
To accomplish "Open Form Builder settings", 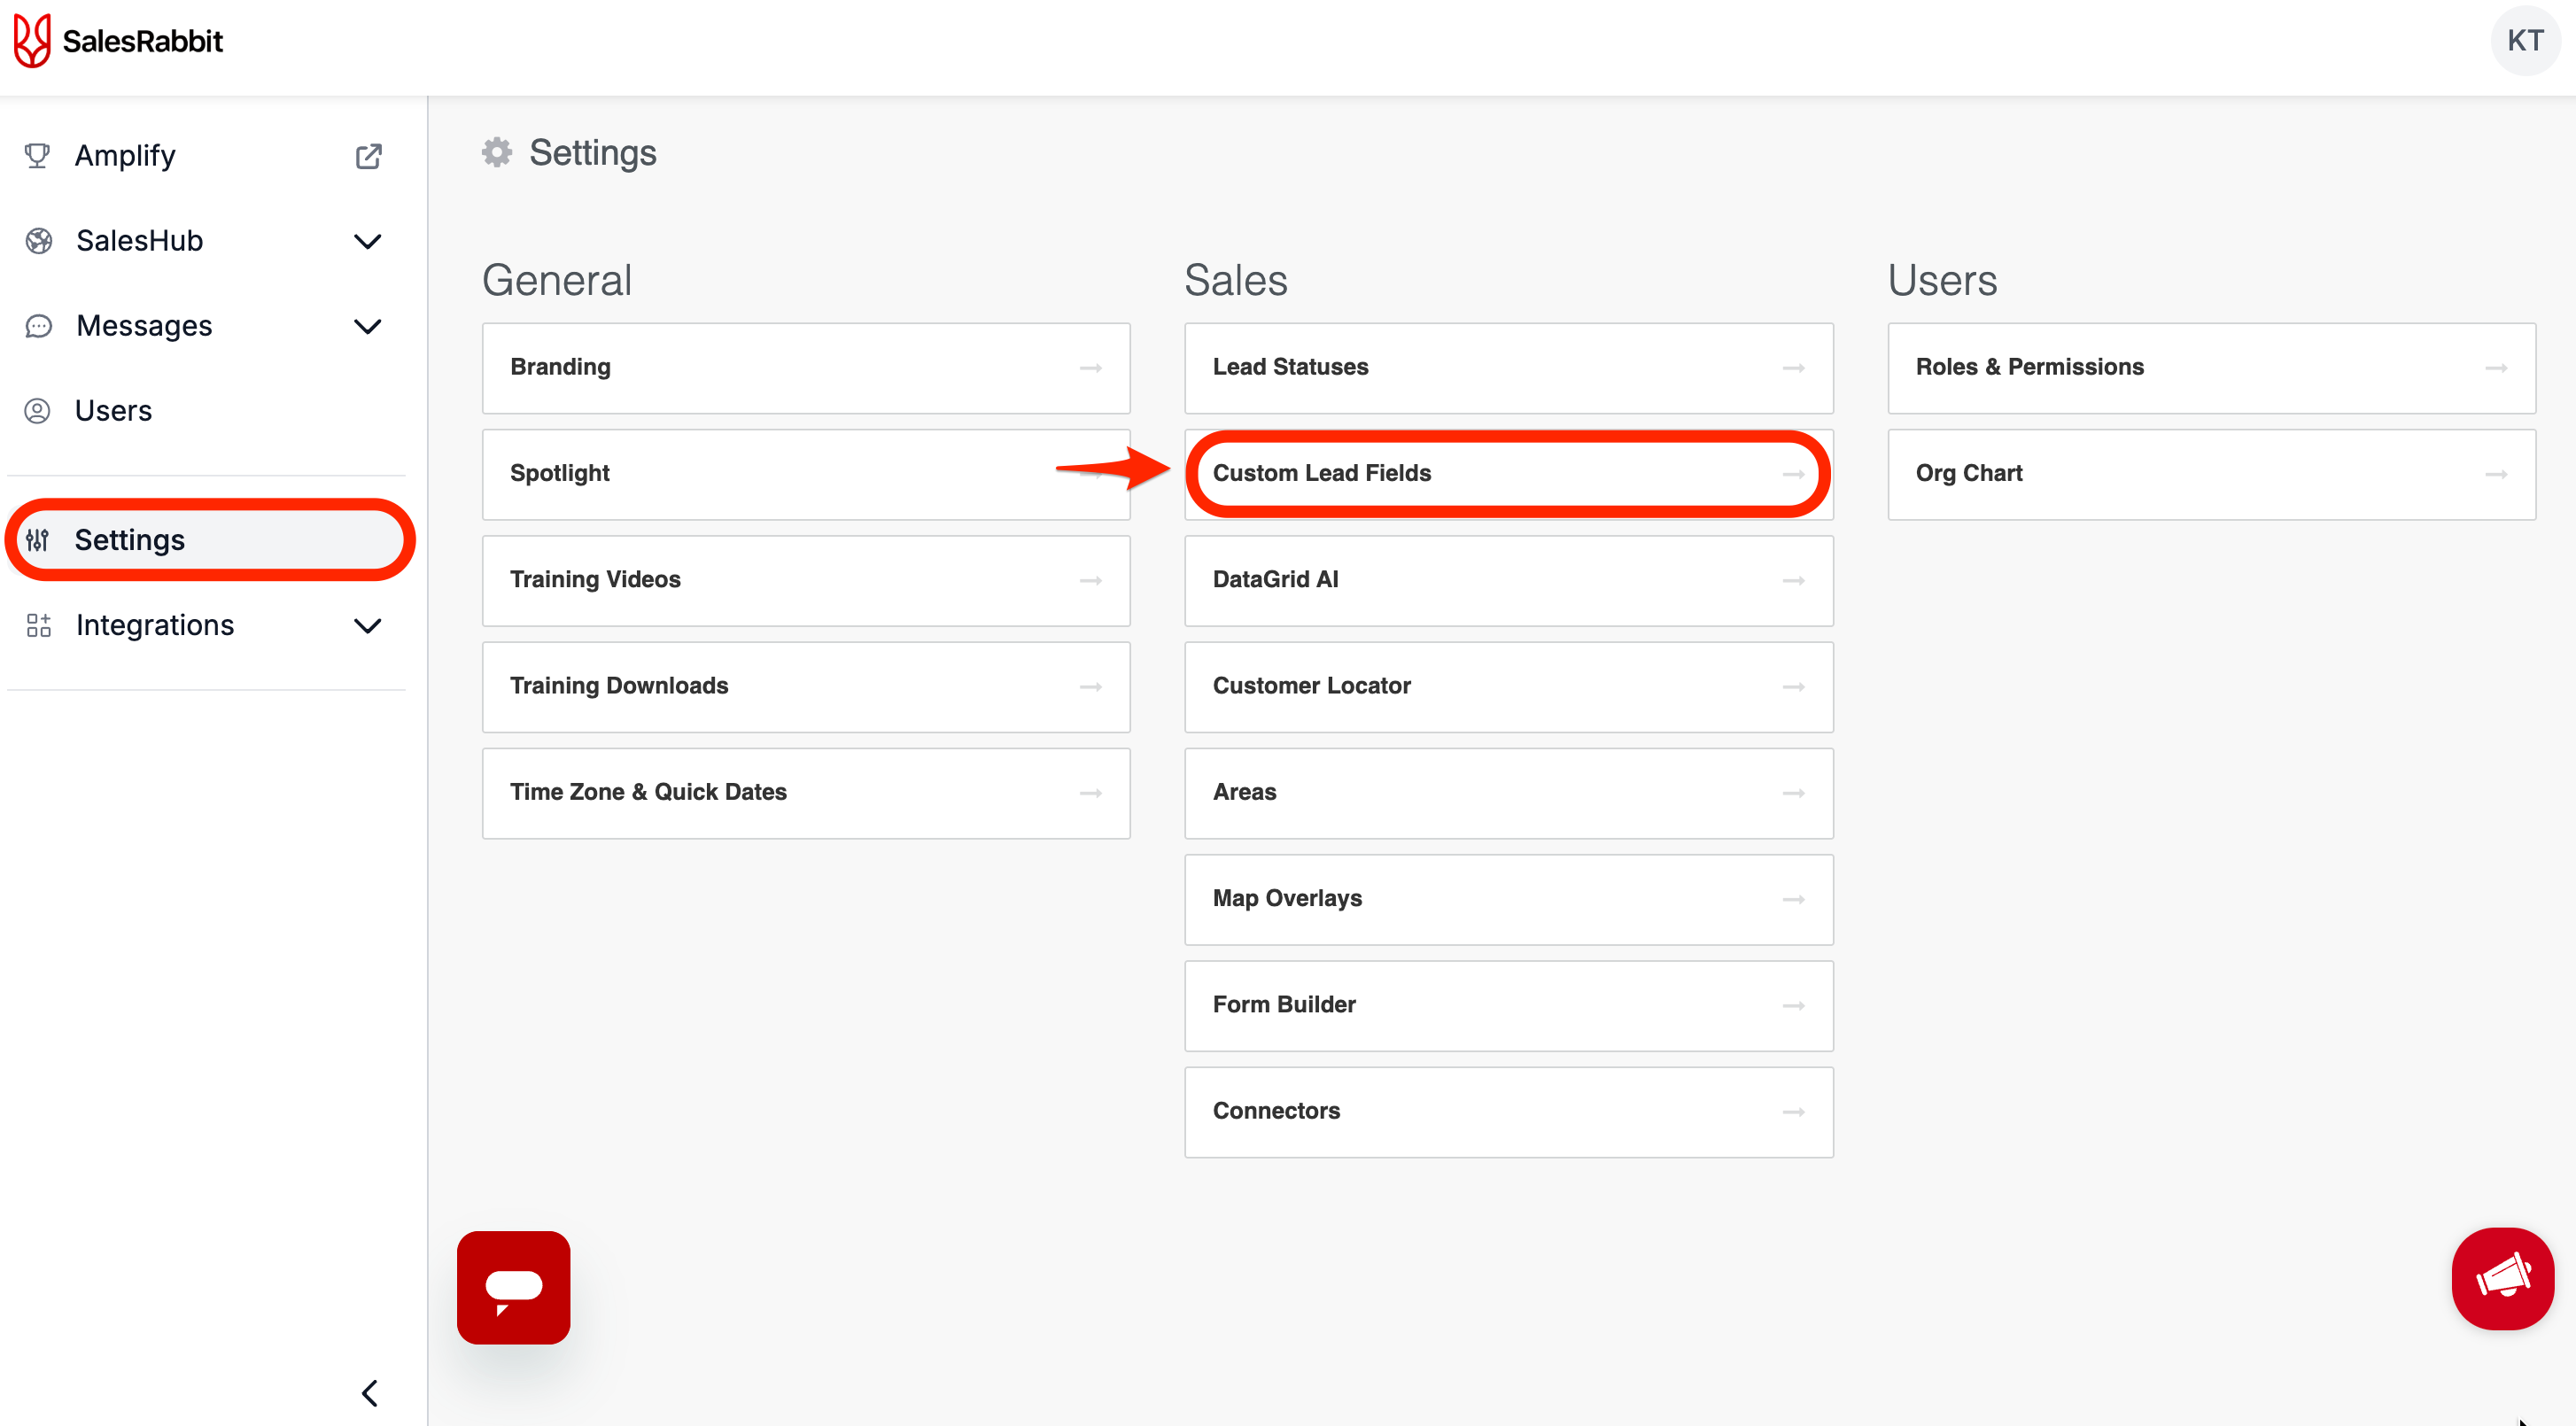I will point(1508,1005).
